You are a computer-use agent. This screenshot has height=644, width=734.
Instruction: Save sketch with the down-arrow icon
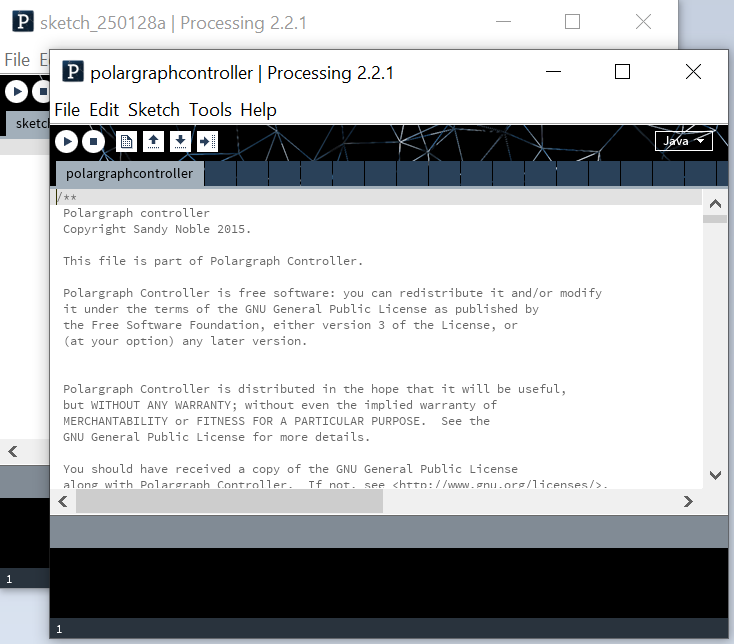(x=180, y=141)
